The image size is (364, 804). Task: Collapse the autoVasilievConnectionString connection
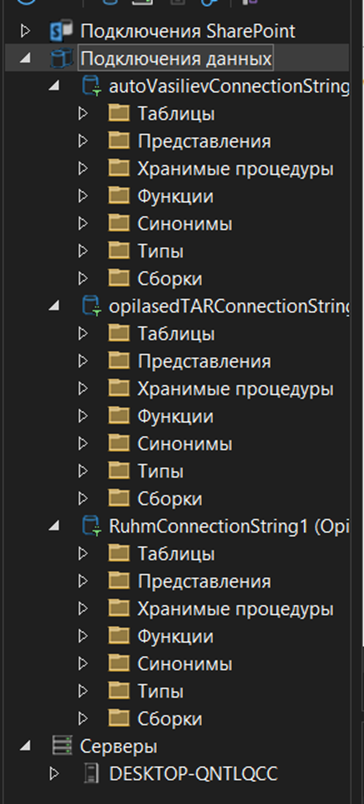click(x=53, y=87)
